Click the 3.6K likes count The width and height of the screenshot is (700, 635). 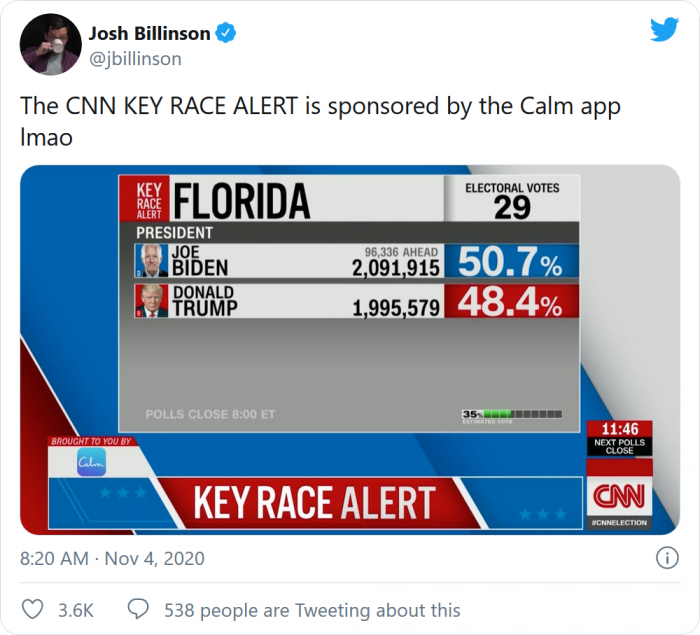coord(76,610)
